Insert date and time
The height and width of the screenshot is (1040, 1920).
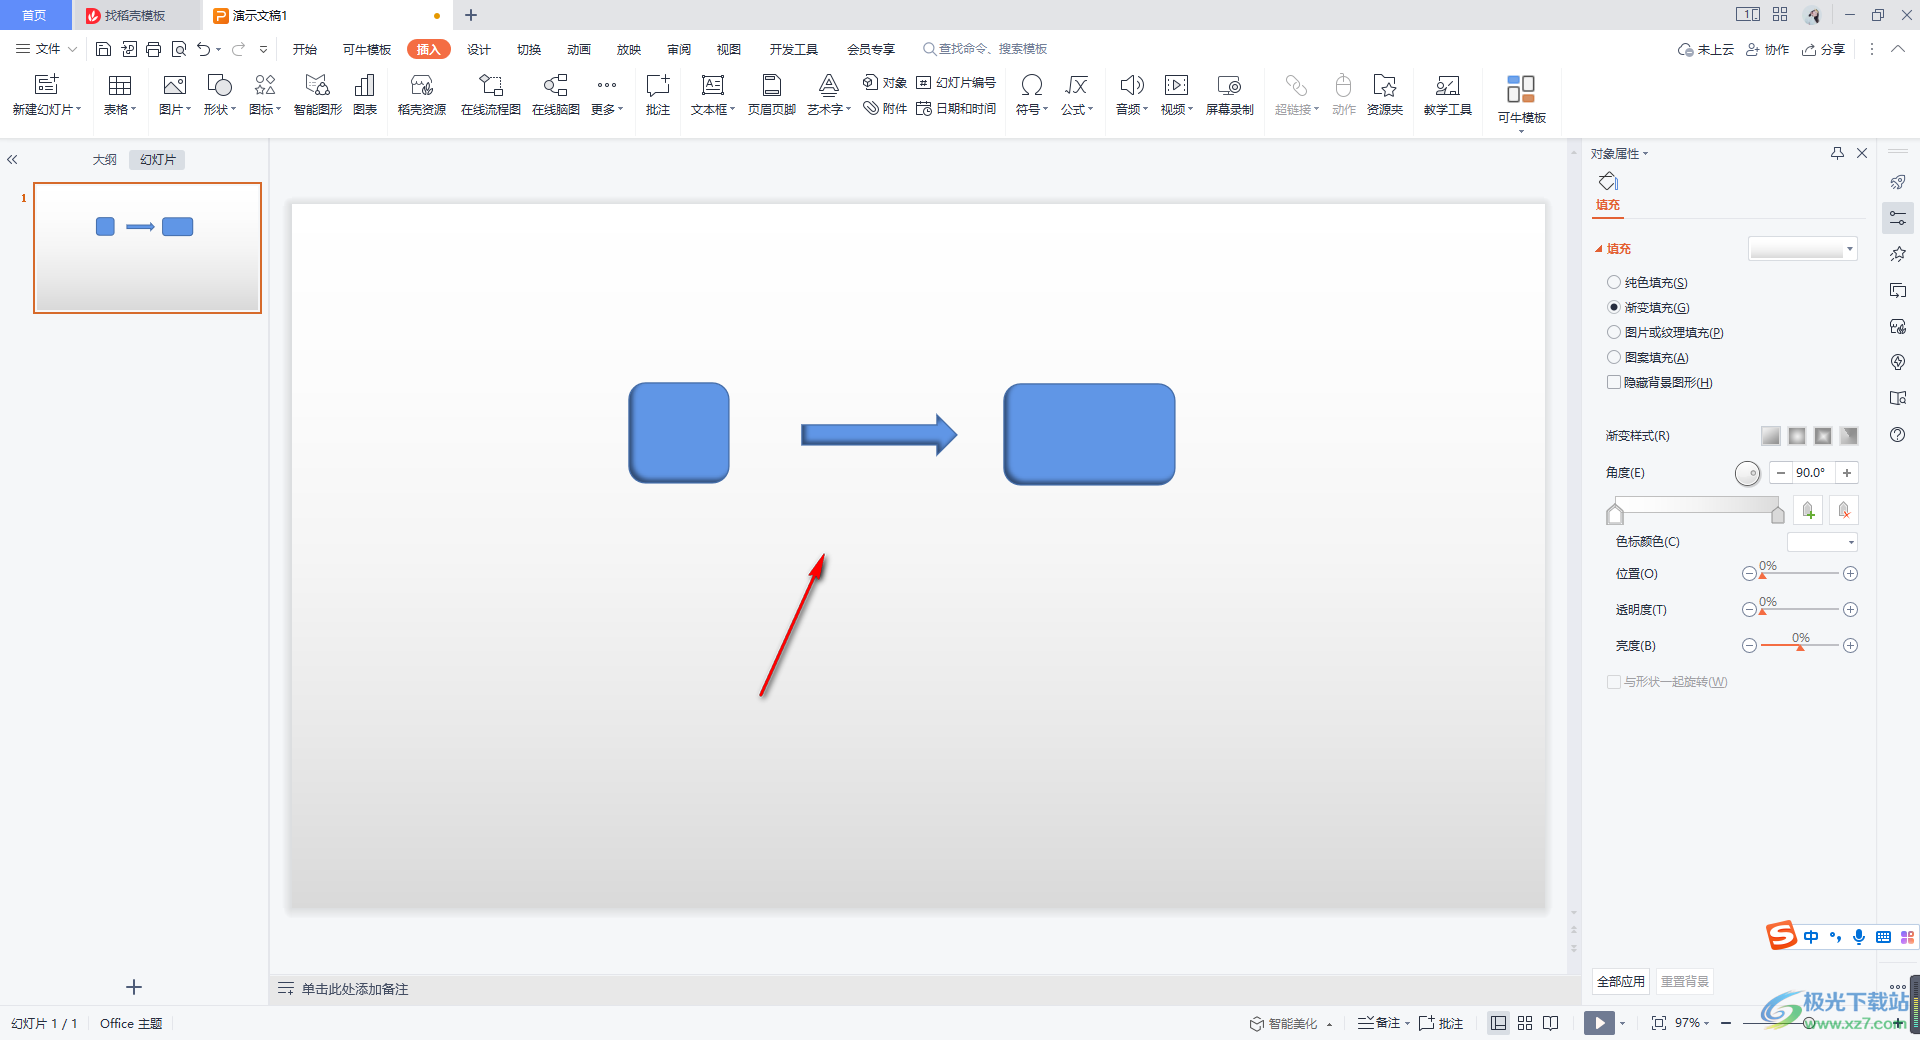click(956, 109)
